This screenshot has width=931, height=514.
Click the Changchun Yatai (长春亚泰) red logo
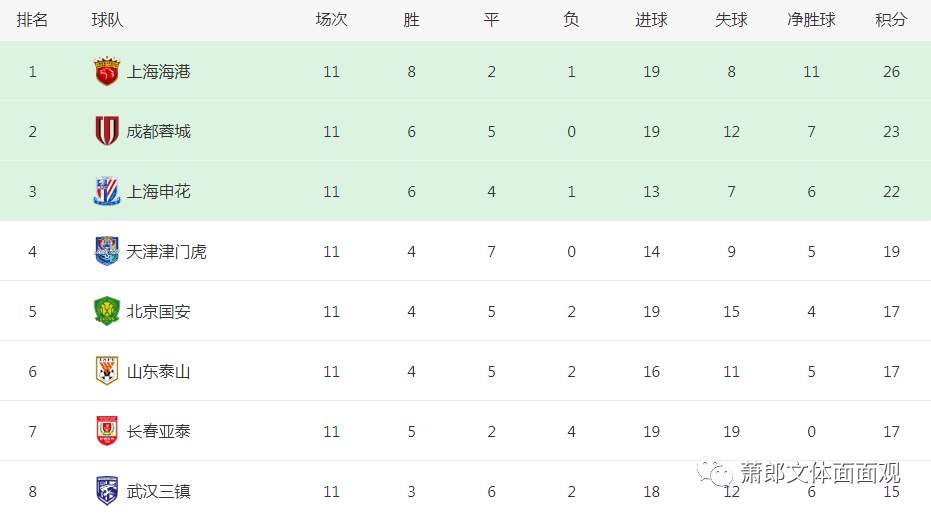107,431
